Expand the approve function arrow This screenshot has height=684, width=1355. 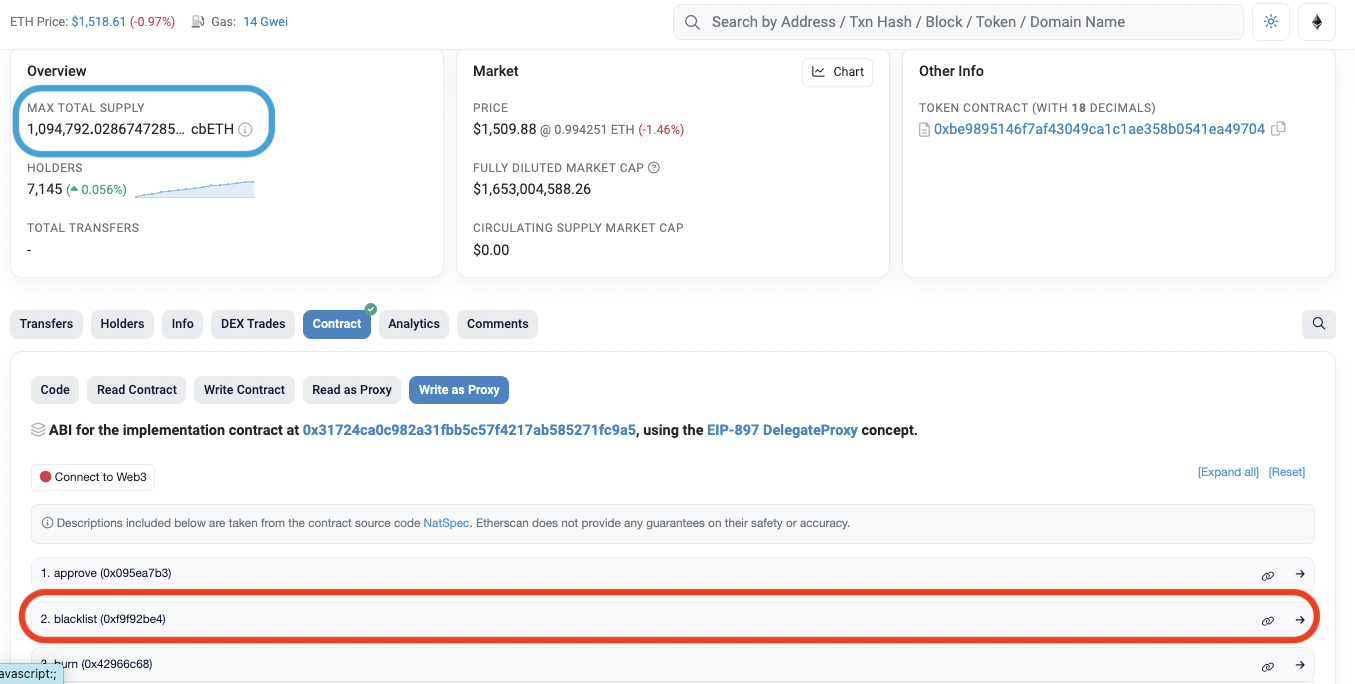(x=1300, y=574)
